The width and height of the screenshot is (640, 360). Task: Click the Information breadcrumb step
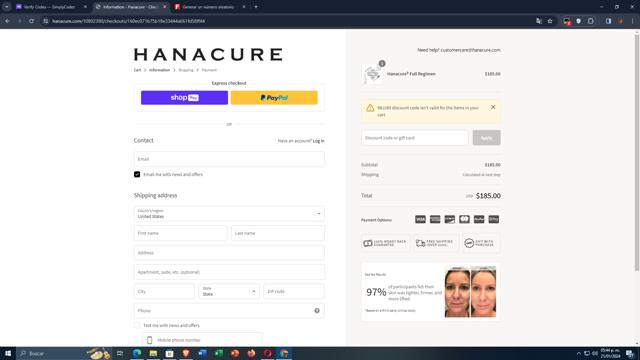click(x=159, y=70)
